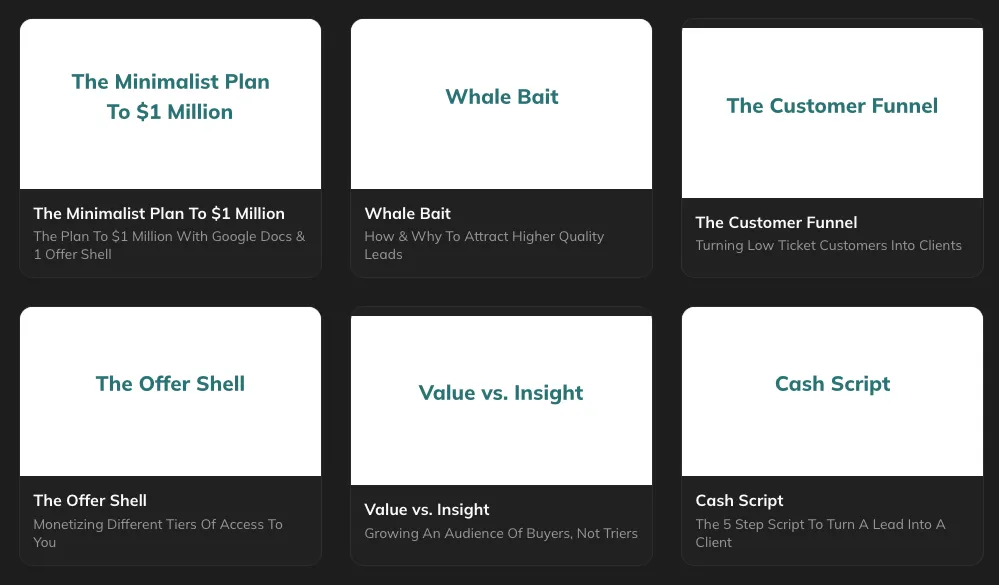Select 'Monetizing Different Tiers Of Access' description
This screenshot has width=999, height=585.
pos(158,533)
